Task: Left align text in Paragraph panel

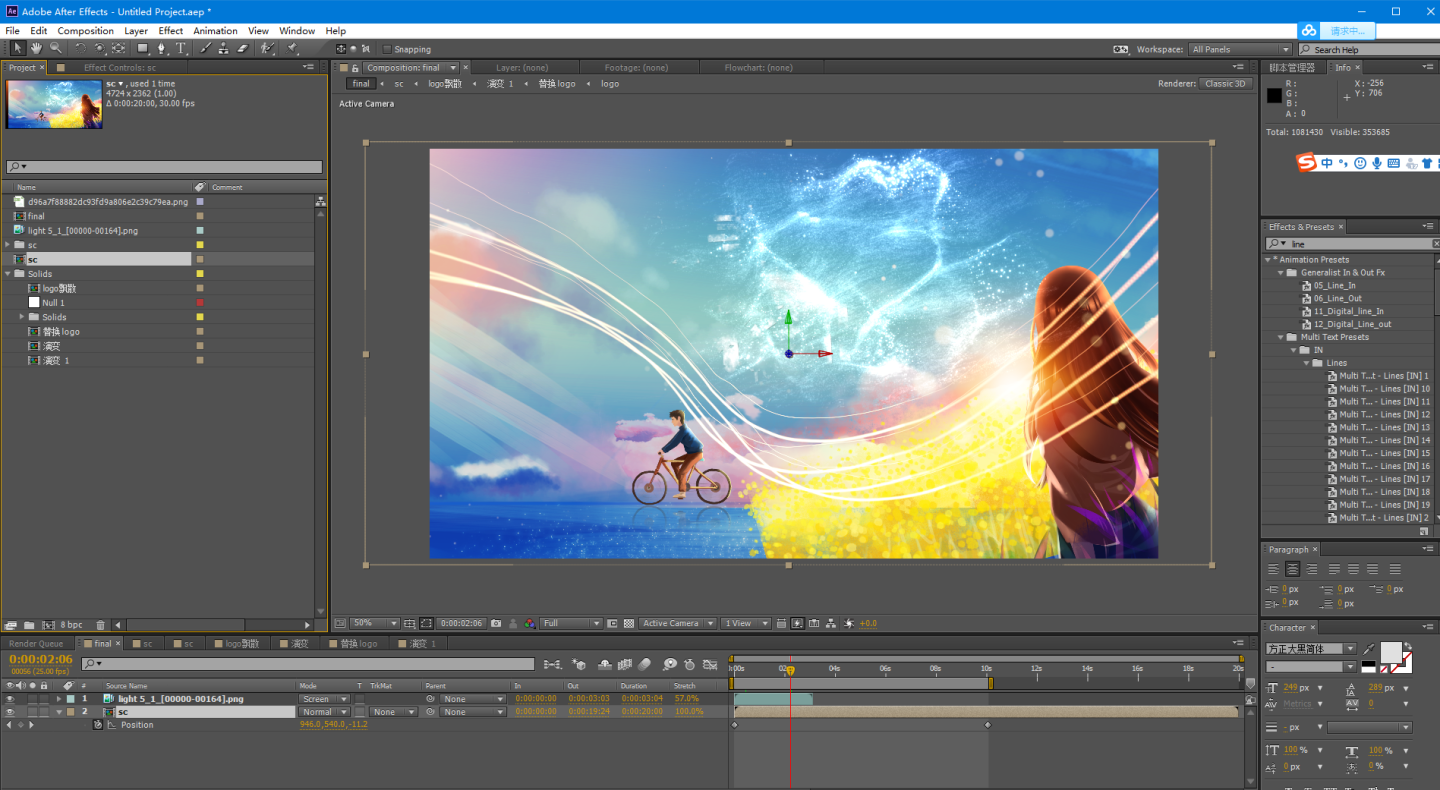Action: click(x=1274, y=569)
